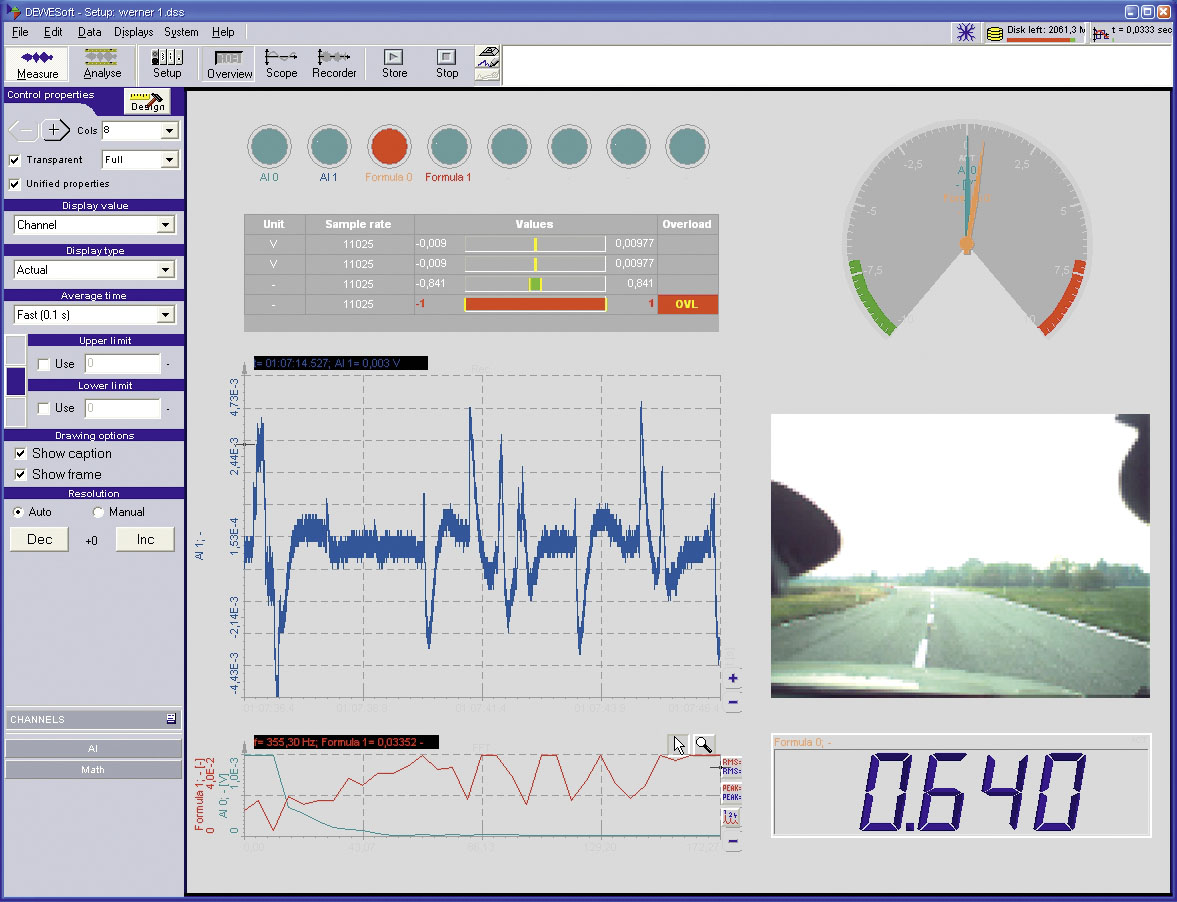Open the Setup screen
The width and height of the screenshot is (1177, 902).
pyautogui.click(x=167, y=65)
